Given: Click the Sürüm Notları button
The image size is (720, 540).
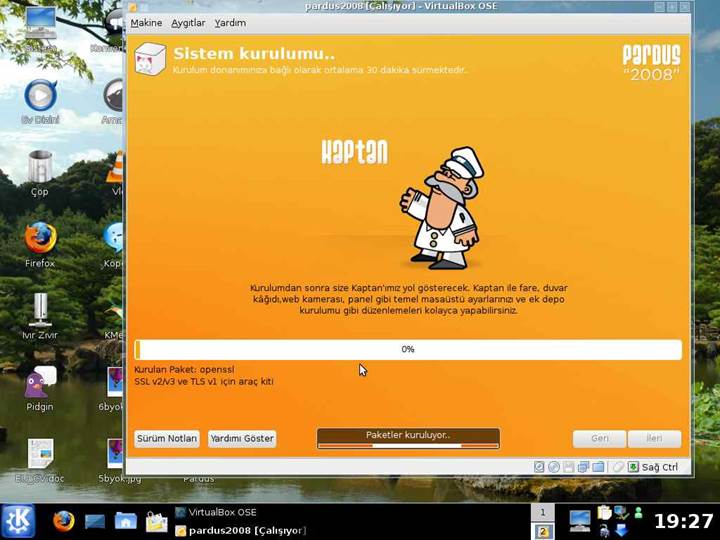Looking at the screenshot, I should (x=167, y=439).
